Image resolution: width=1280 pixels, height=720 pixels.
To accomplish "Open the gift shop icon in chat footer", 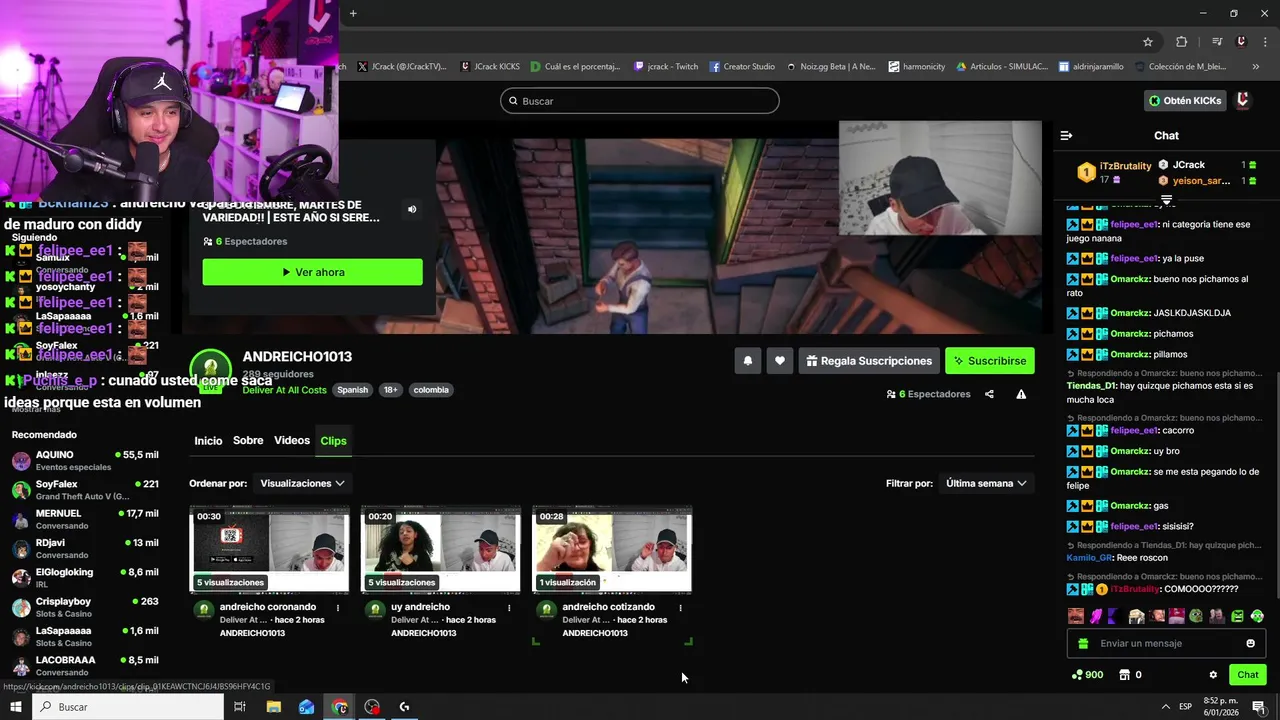I will [1125, 675].
